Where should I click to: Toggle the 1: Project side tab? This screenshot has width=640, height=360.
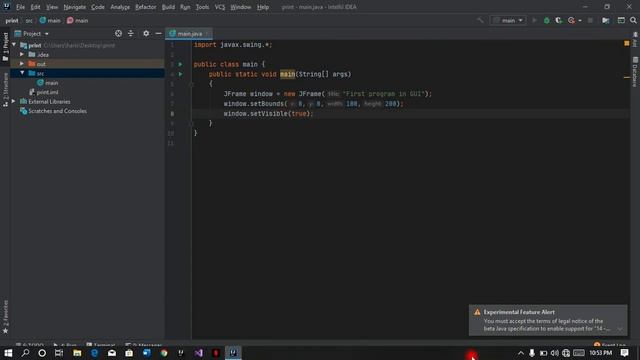click(x=5, y=47)
